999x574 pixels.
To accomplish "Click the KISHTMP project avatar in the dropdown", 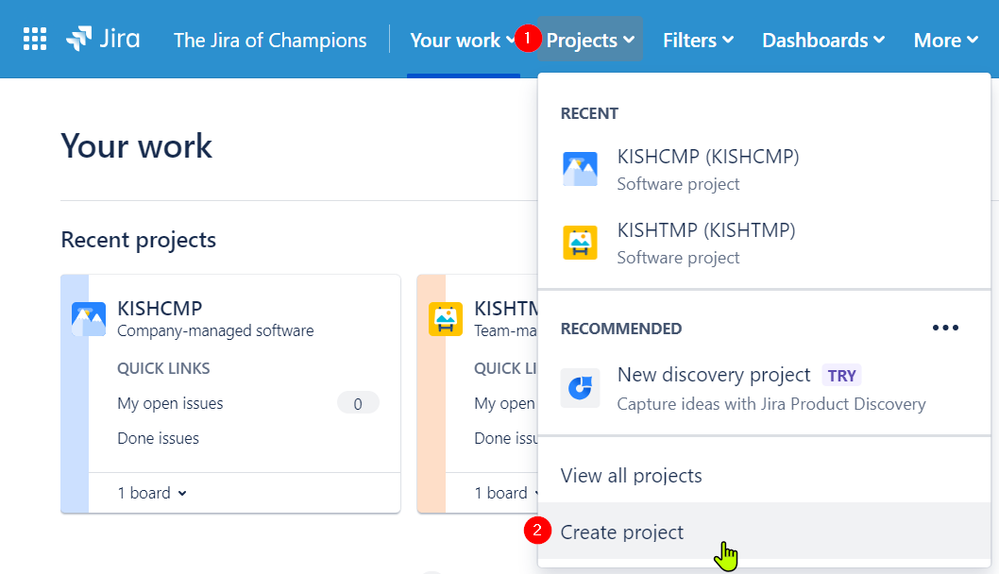I will point(580,243).
